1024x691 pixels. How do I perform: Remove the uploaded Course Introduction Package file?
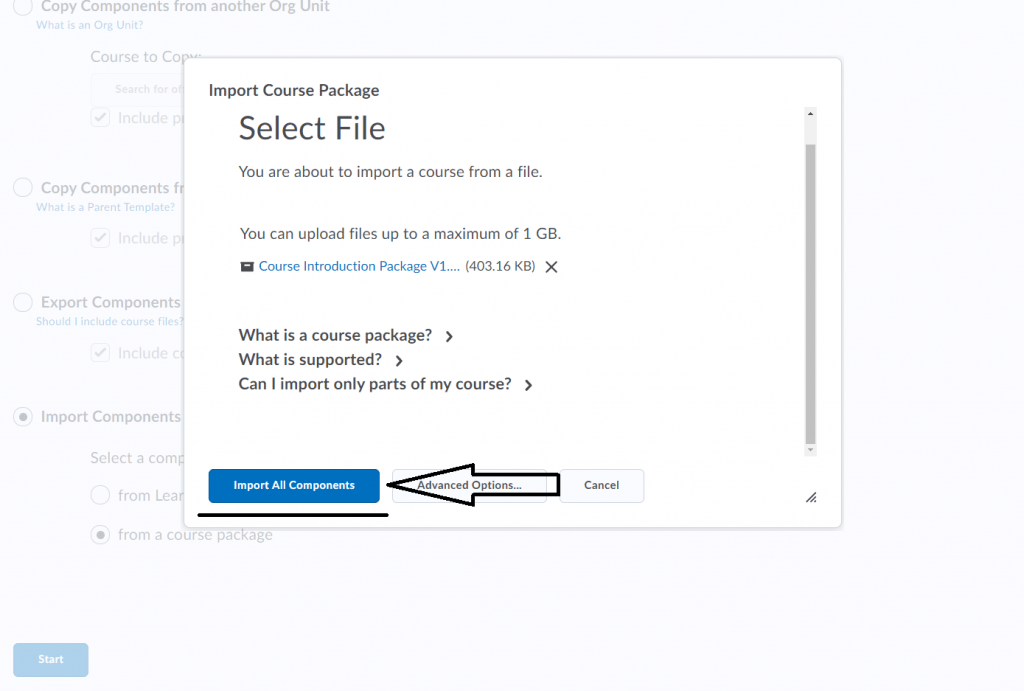[x=551, y=267]
